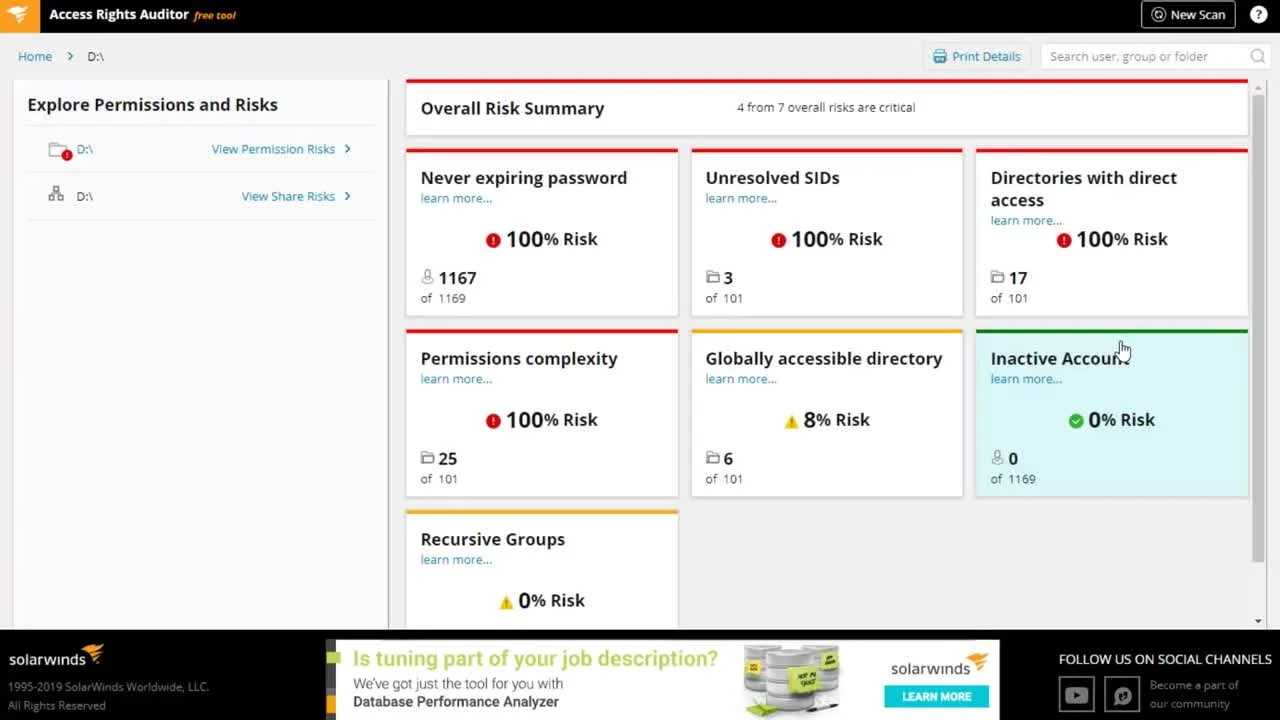This screenshot has width=1280, height=720.
Task: Expand View Share Risks chevron
Action: [x=347, y=196]
